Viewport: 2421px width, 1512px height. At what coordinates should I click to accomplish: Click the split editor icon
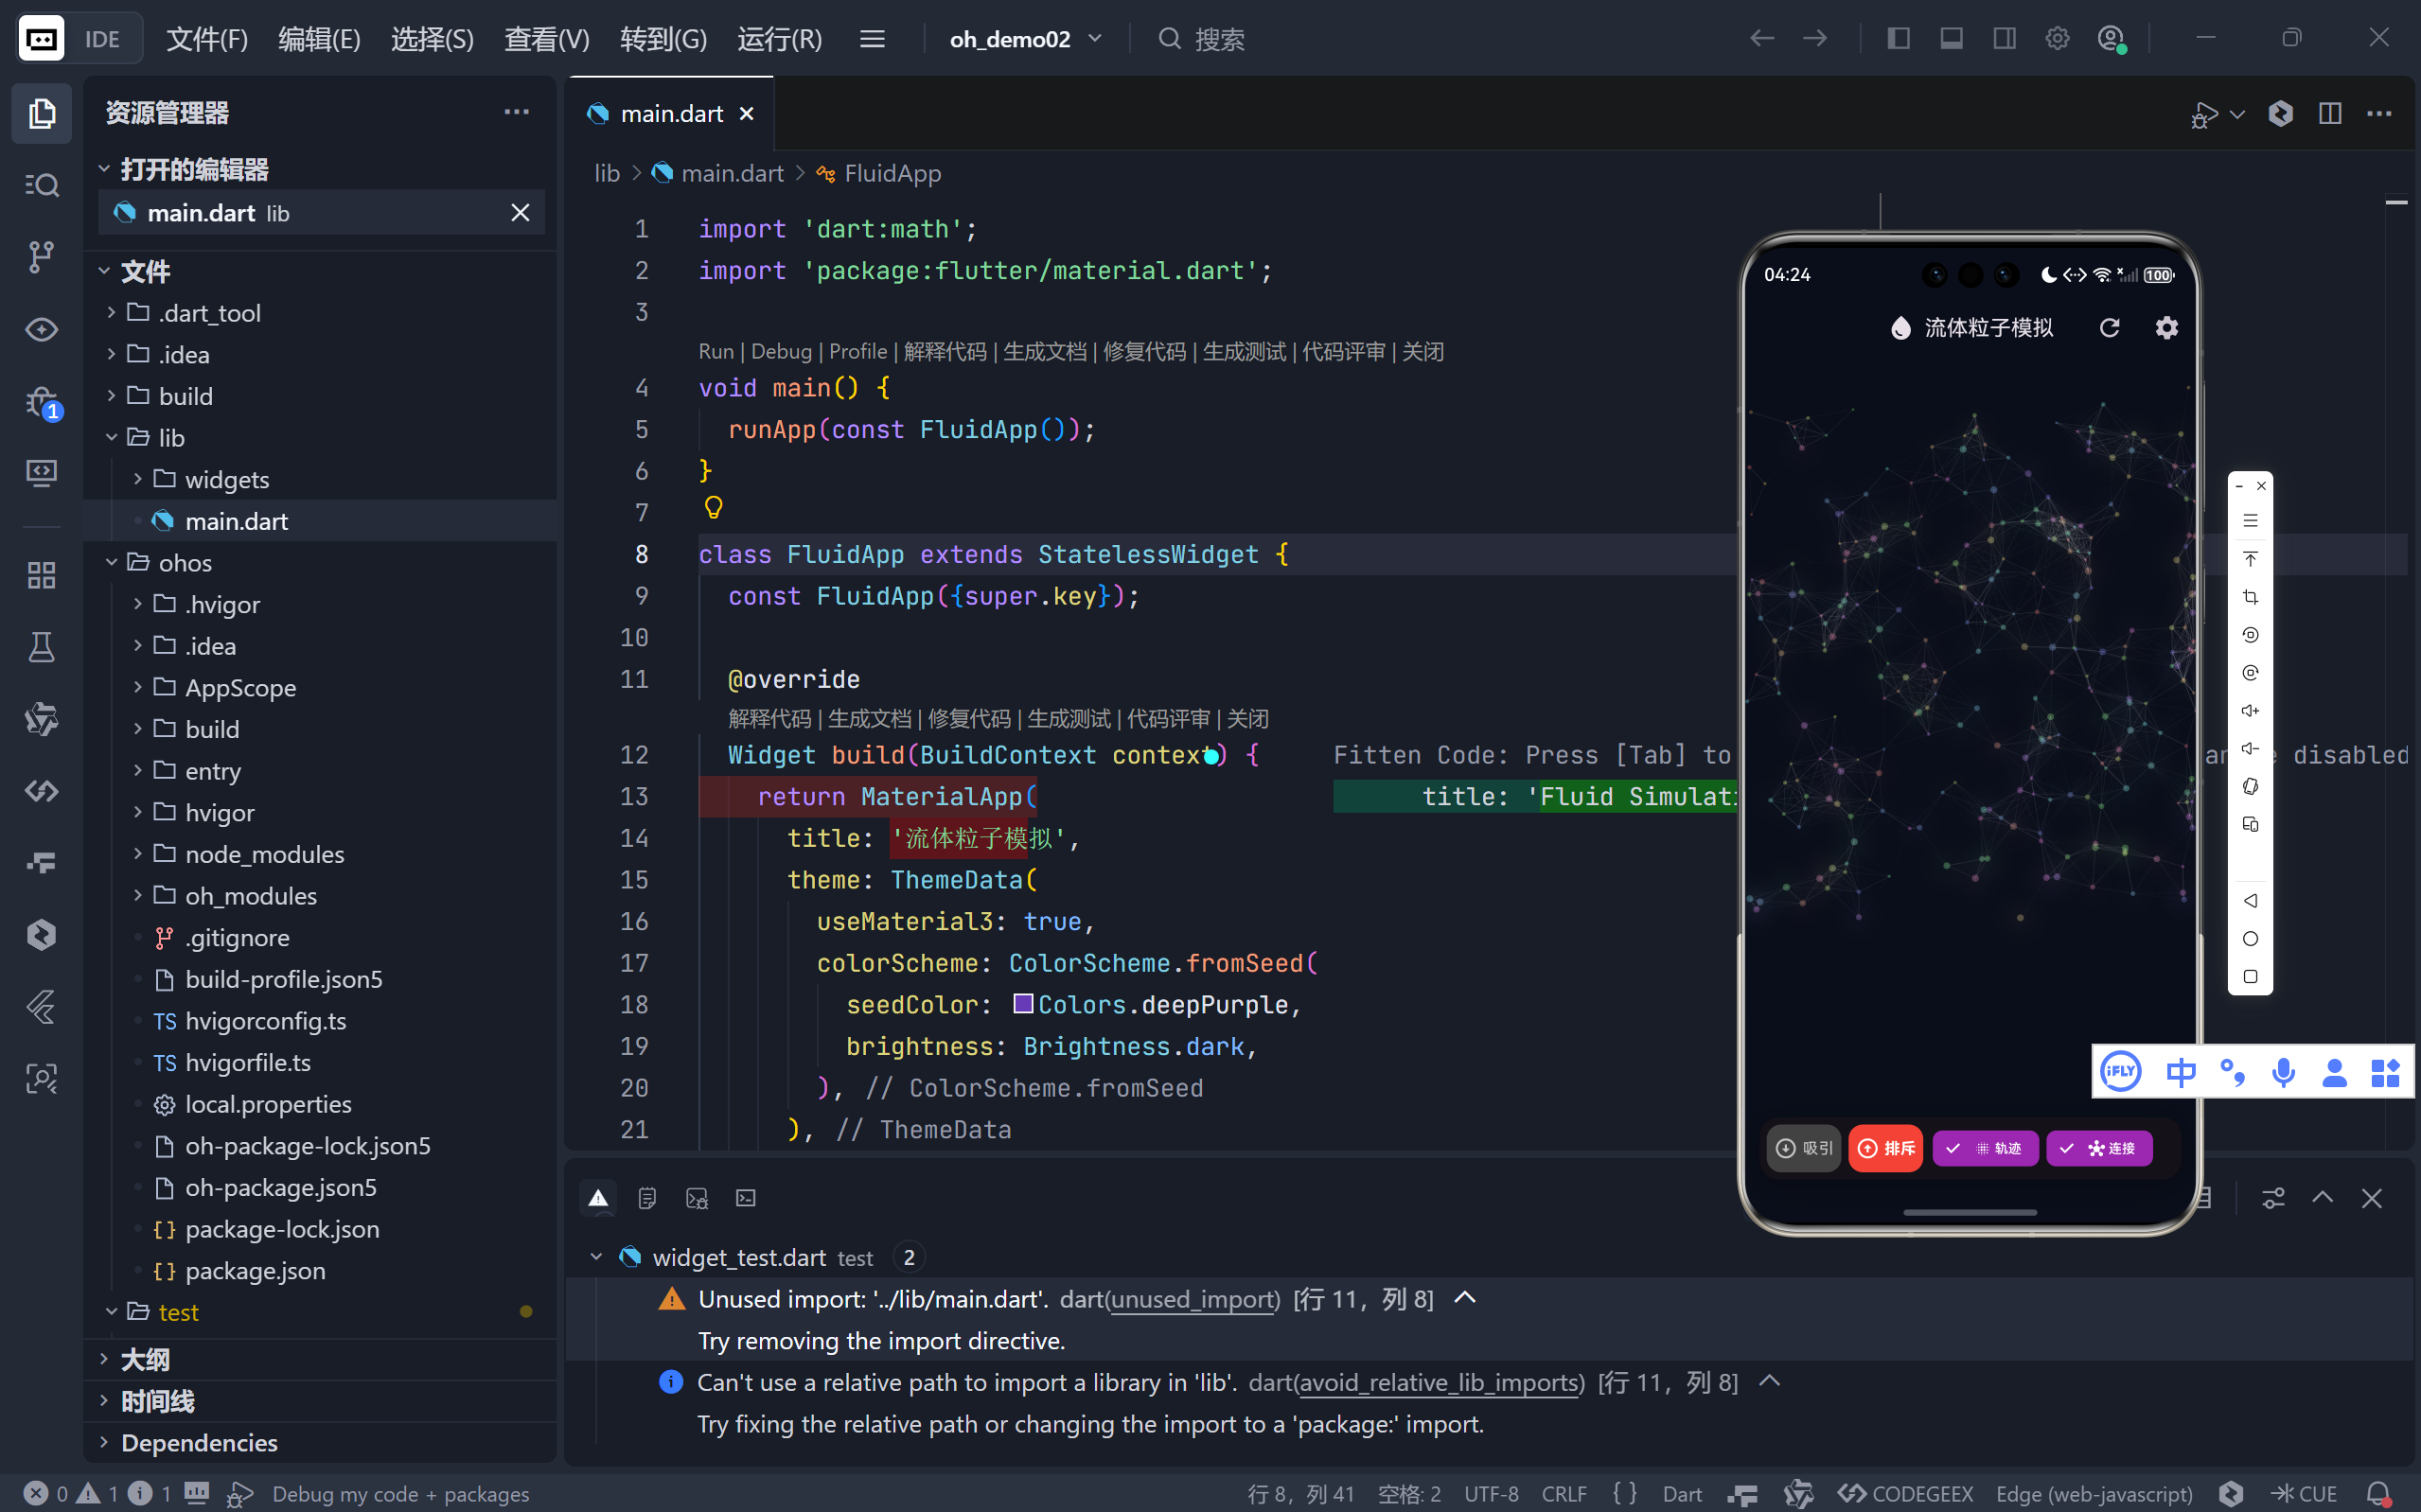coord(2330,114)
